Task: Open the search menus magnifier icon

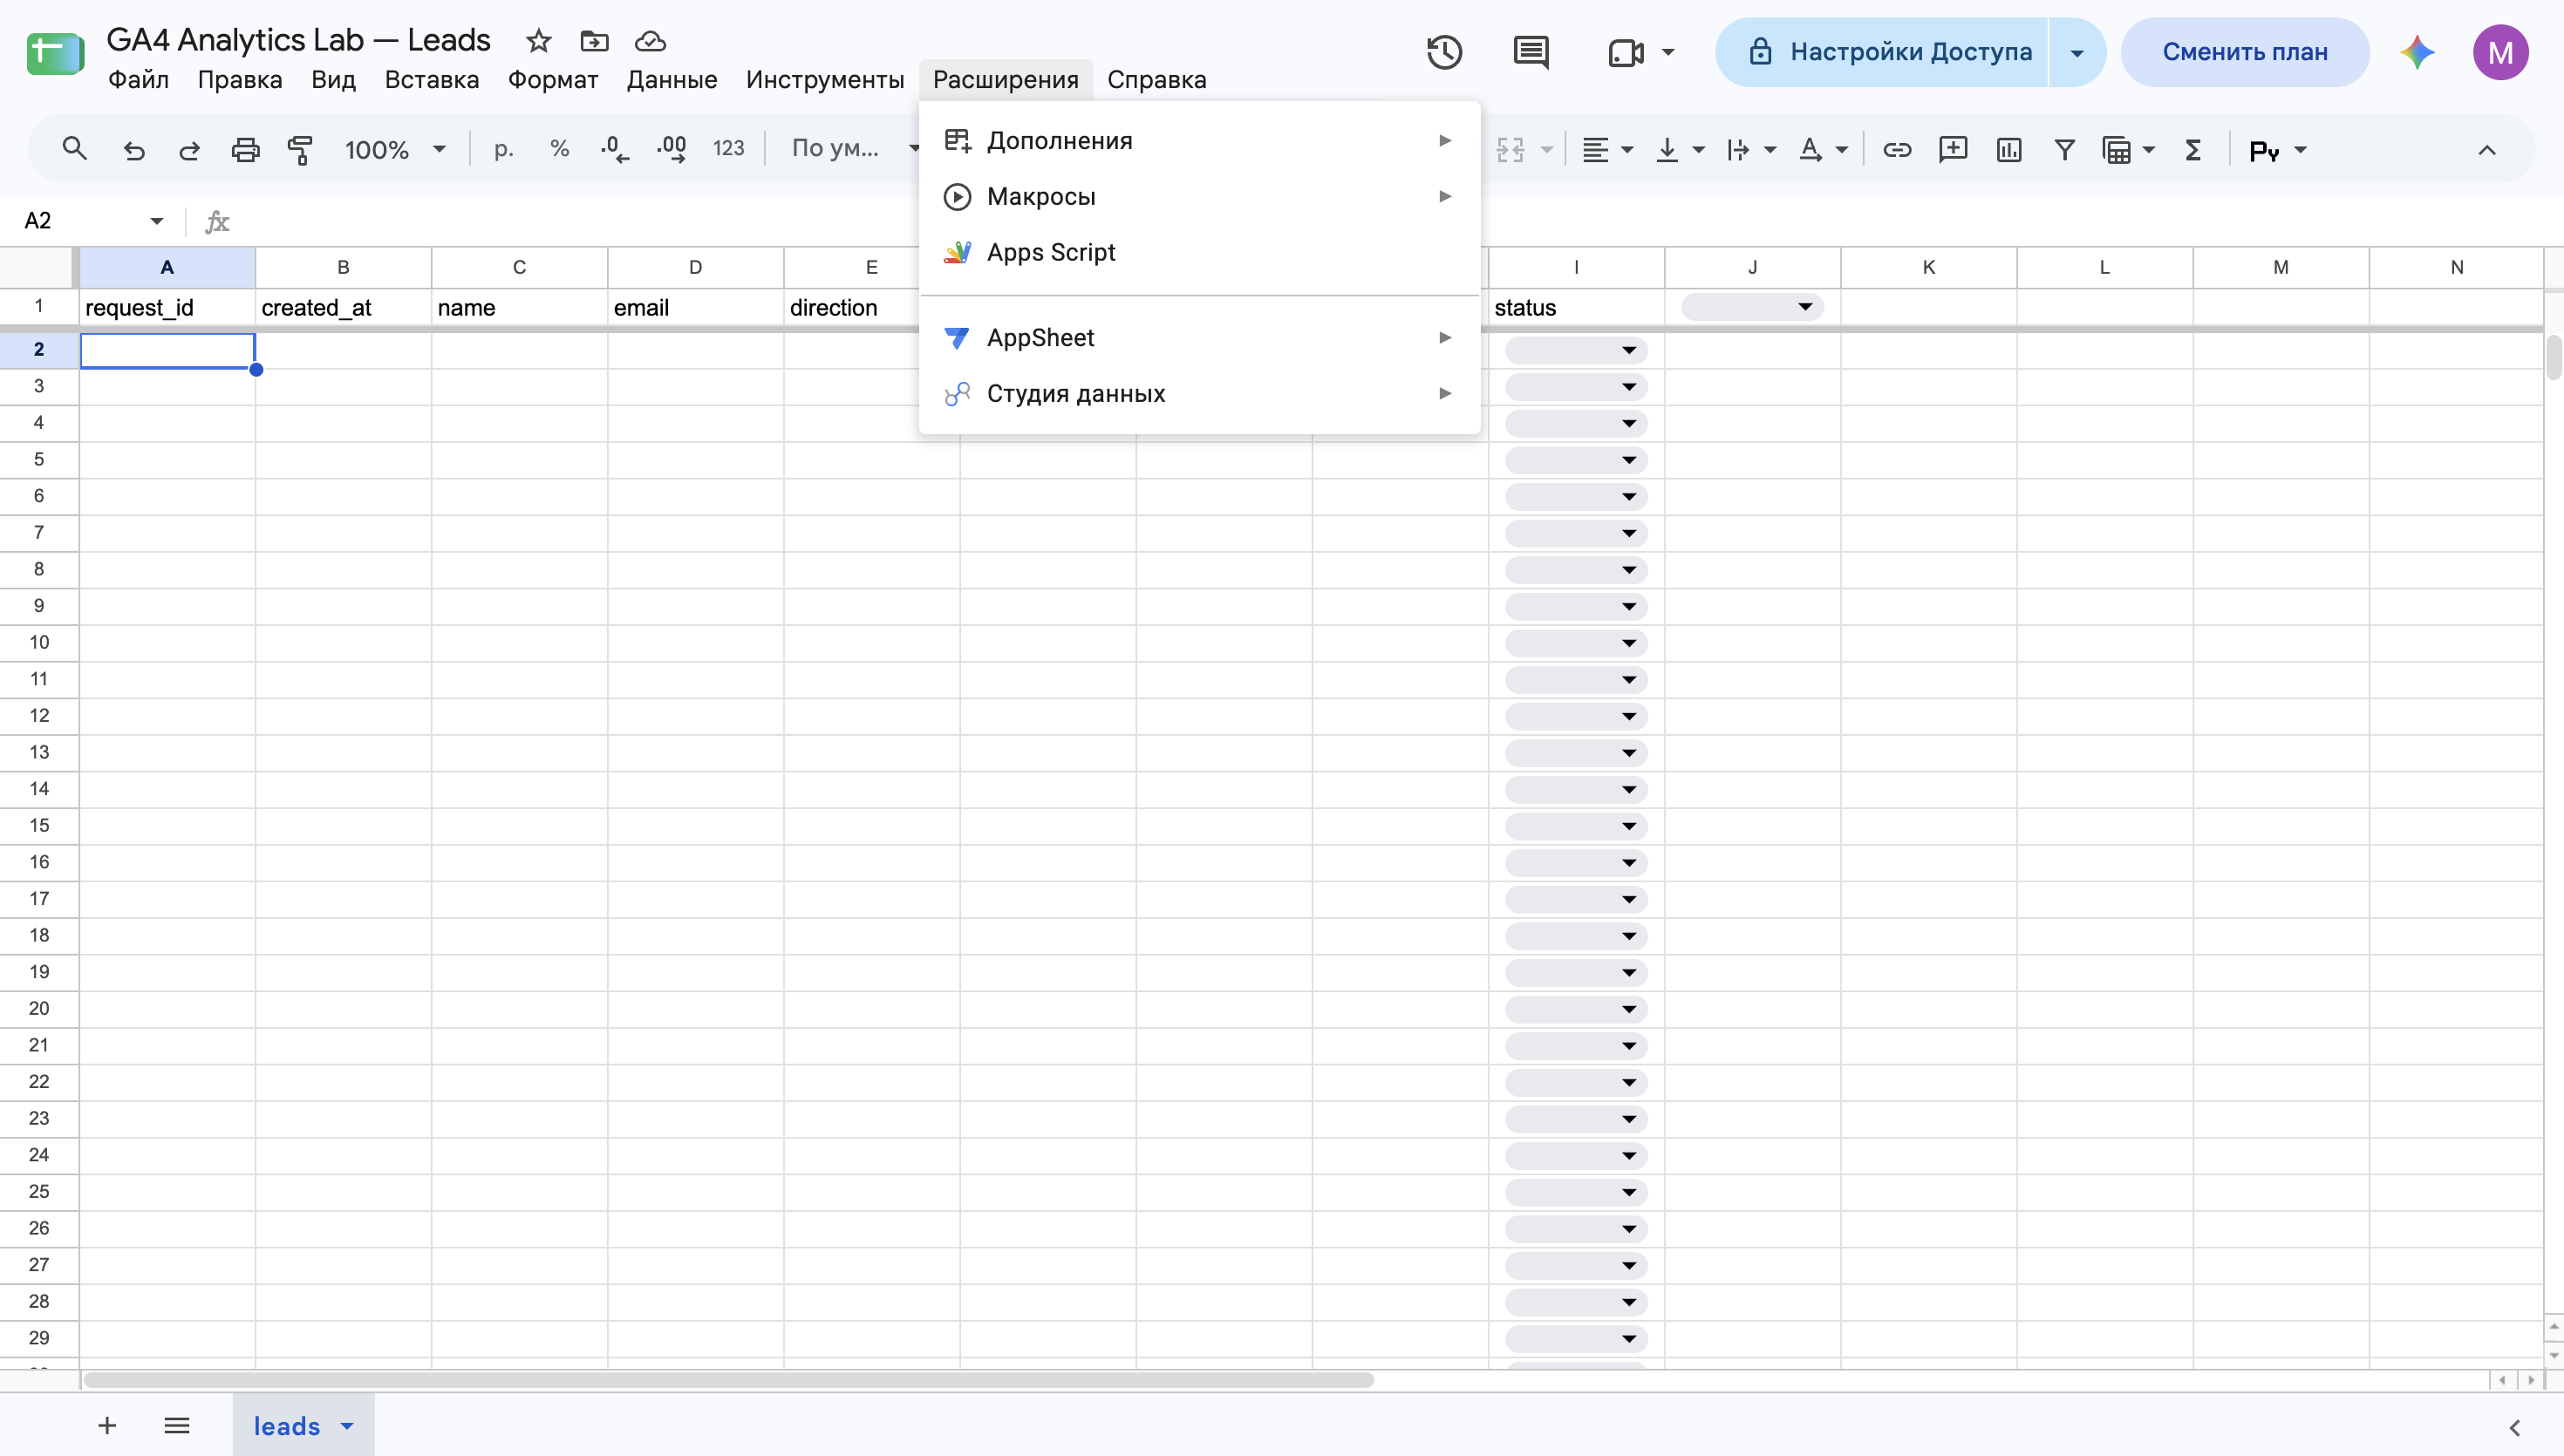Action: pos(74,150)
